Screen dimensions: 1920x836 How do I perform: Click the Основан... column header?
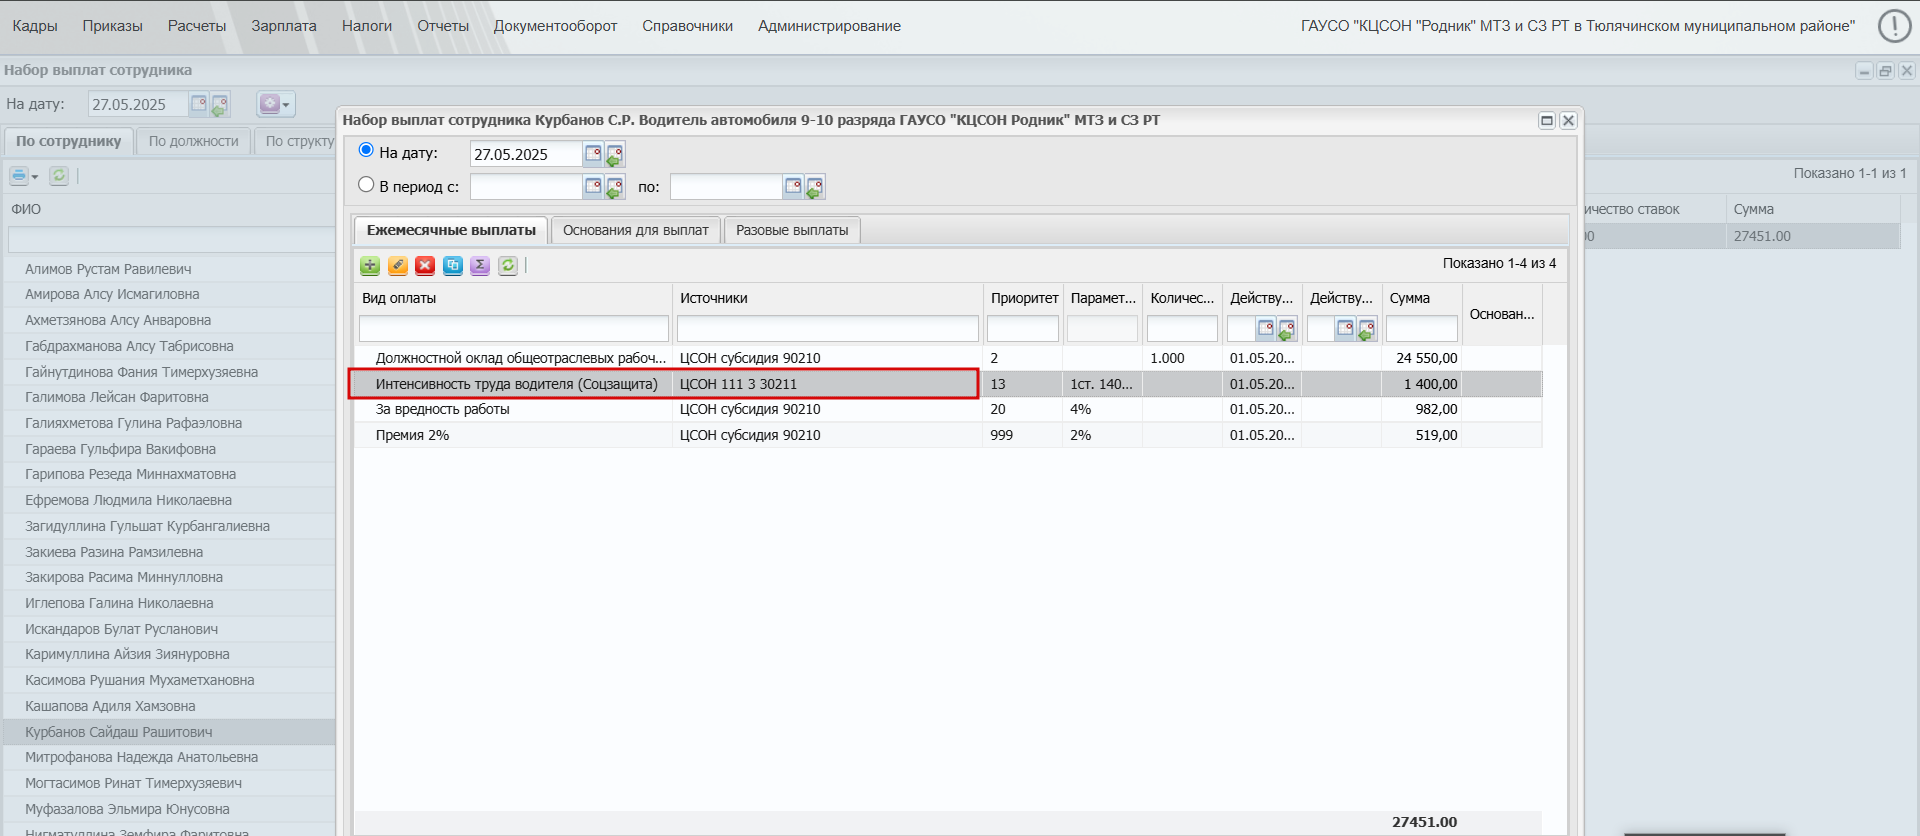click(x=1502, y=314)
